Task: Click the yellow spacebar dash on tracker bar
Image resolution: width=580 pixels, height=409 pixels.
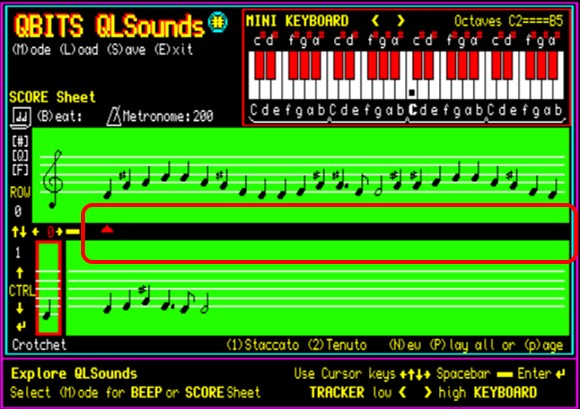Action: pos(72,232)
